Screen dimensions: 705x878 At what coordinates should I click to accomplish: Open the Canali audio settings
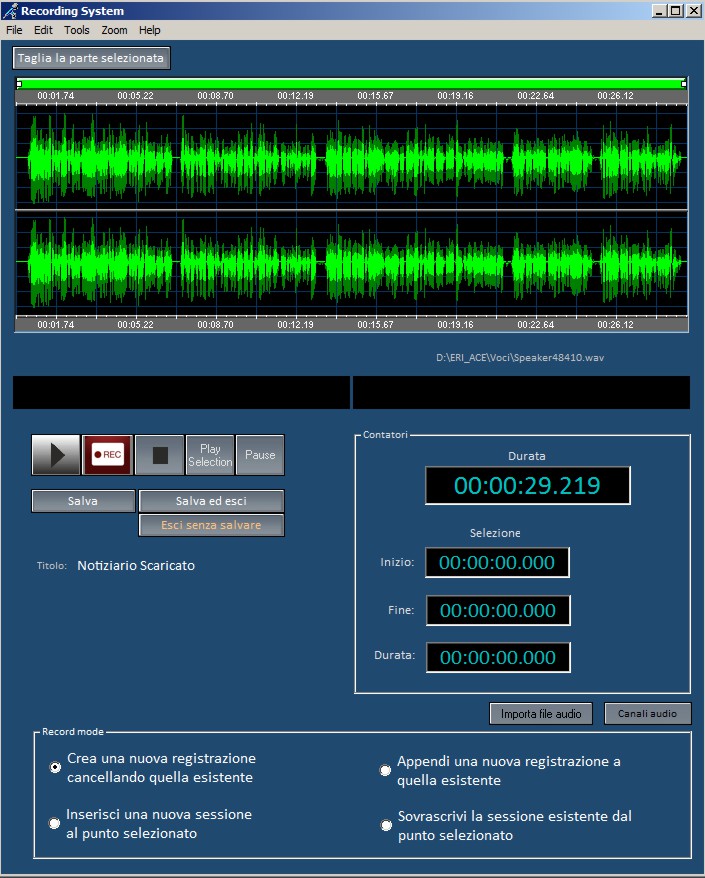pyautogui.click(x=647, y=714)
